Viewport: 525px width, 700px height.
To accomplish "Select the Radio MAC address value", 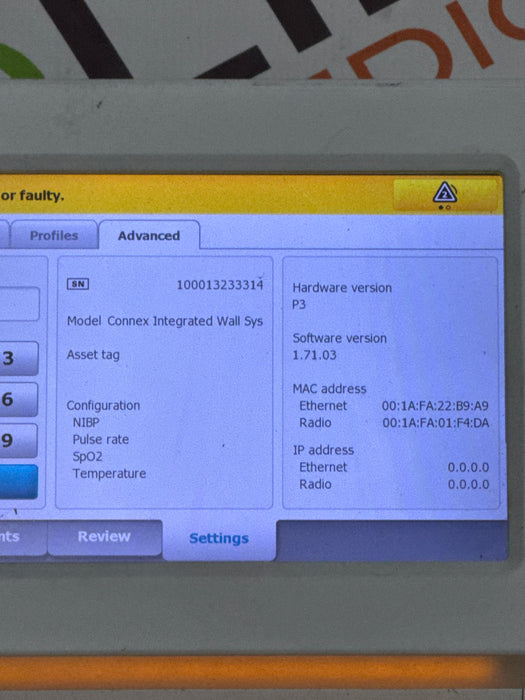I will click(x=436, y=423).
